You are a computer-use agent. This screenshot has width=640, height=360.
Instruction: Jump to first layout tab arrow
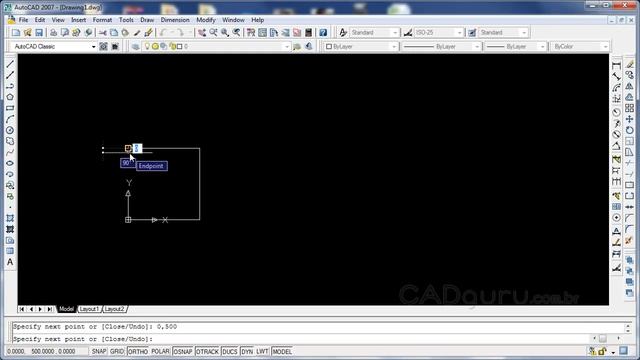[22, 309]
